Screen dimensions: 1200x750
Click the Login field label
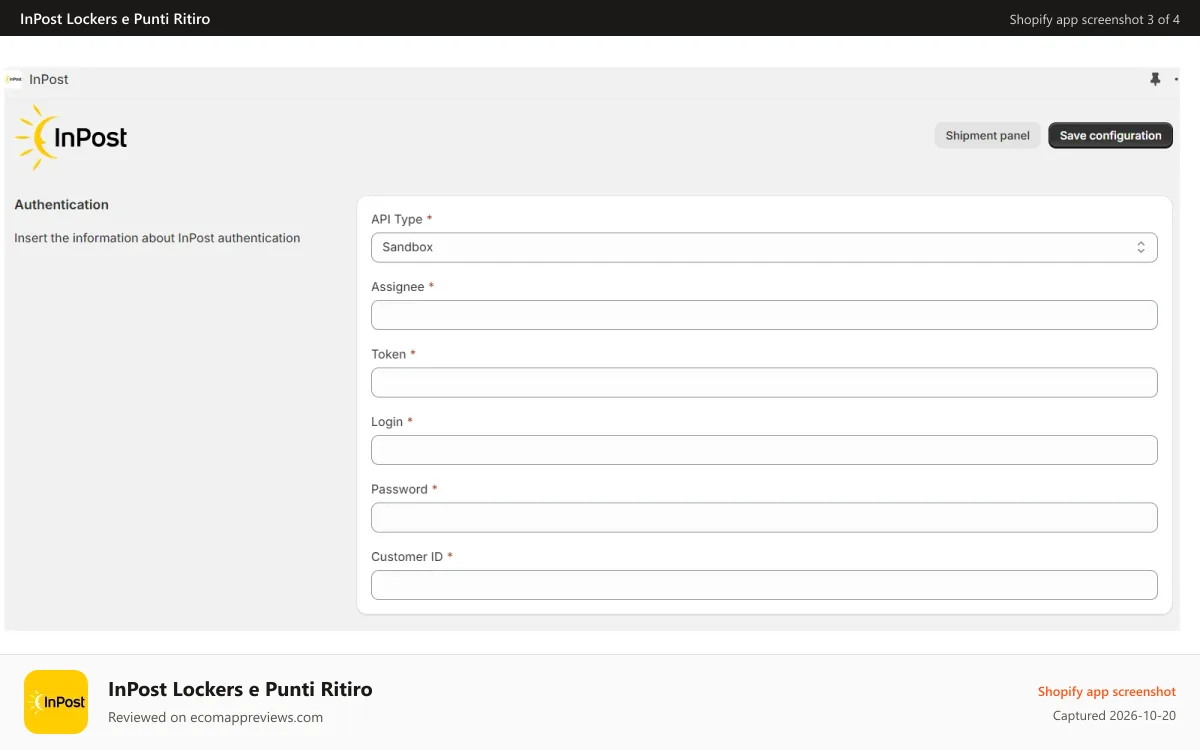point(387,421)
